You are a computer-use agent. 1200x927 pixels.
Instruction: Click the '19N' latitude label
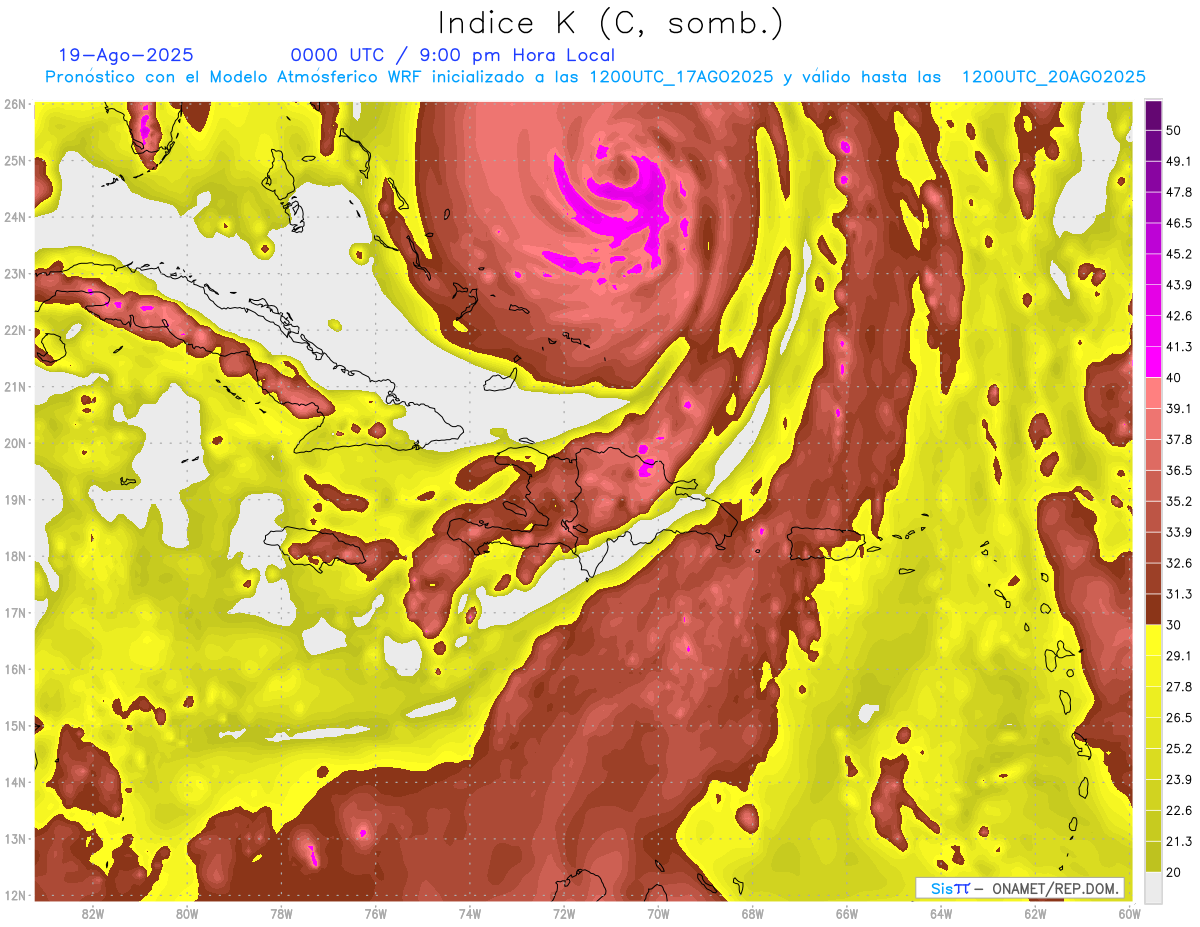14,500
